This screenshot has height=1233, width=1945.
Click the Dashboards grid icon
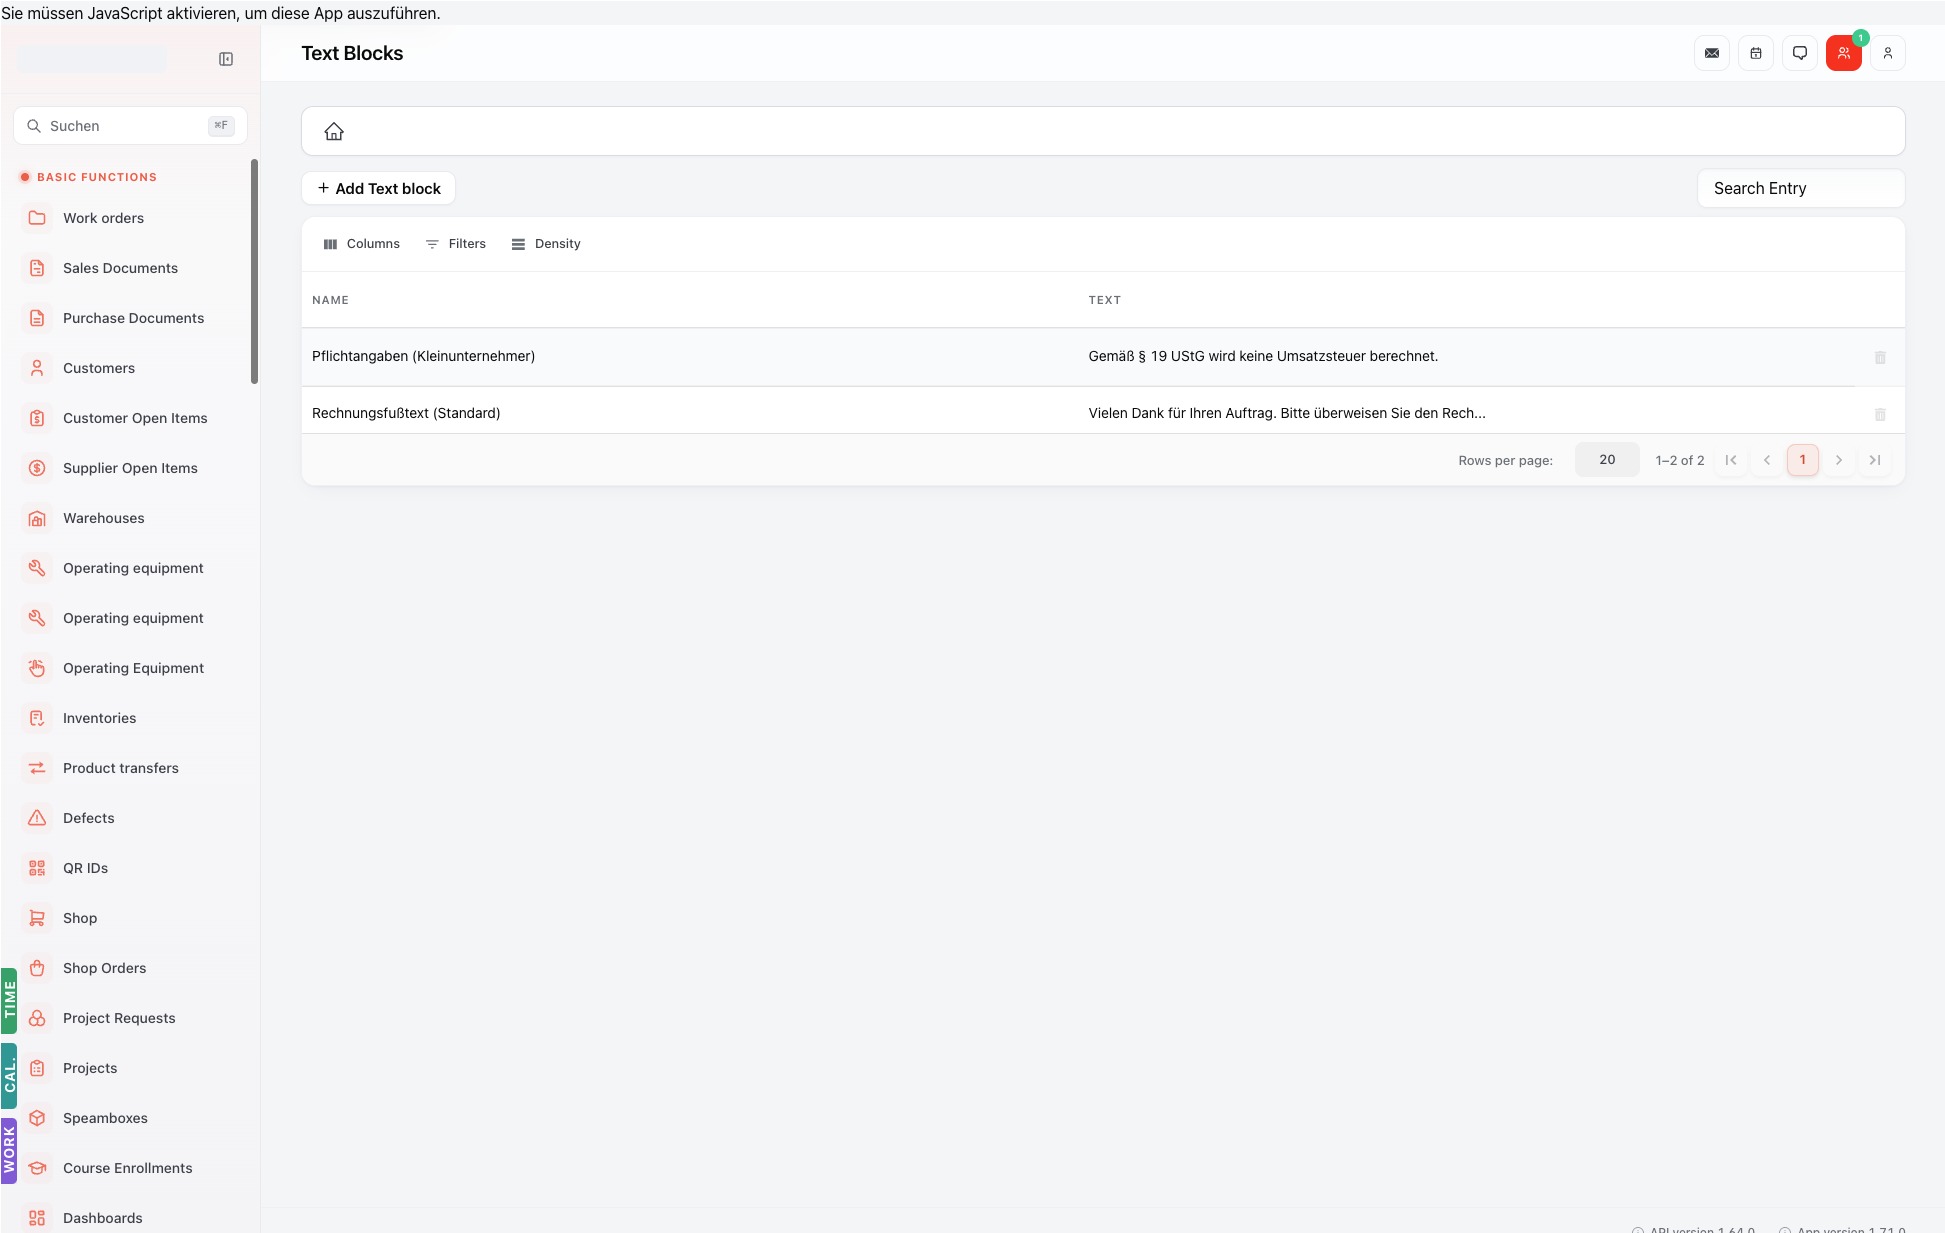(x=37, y=1218)
